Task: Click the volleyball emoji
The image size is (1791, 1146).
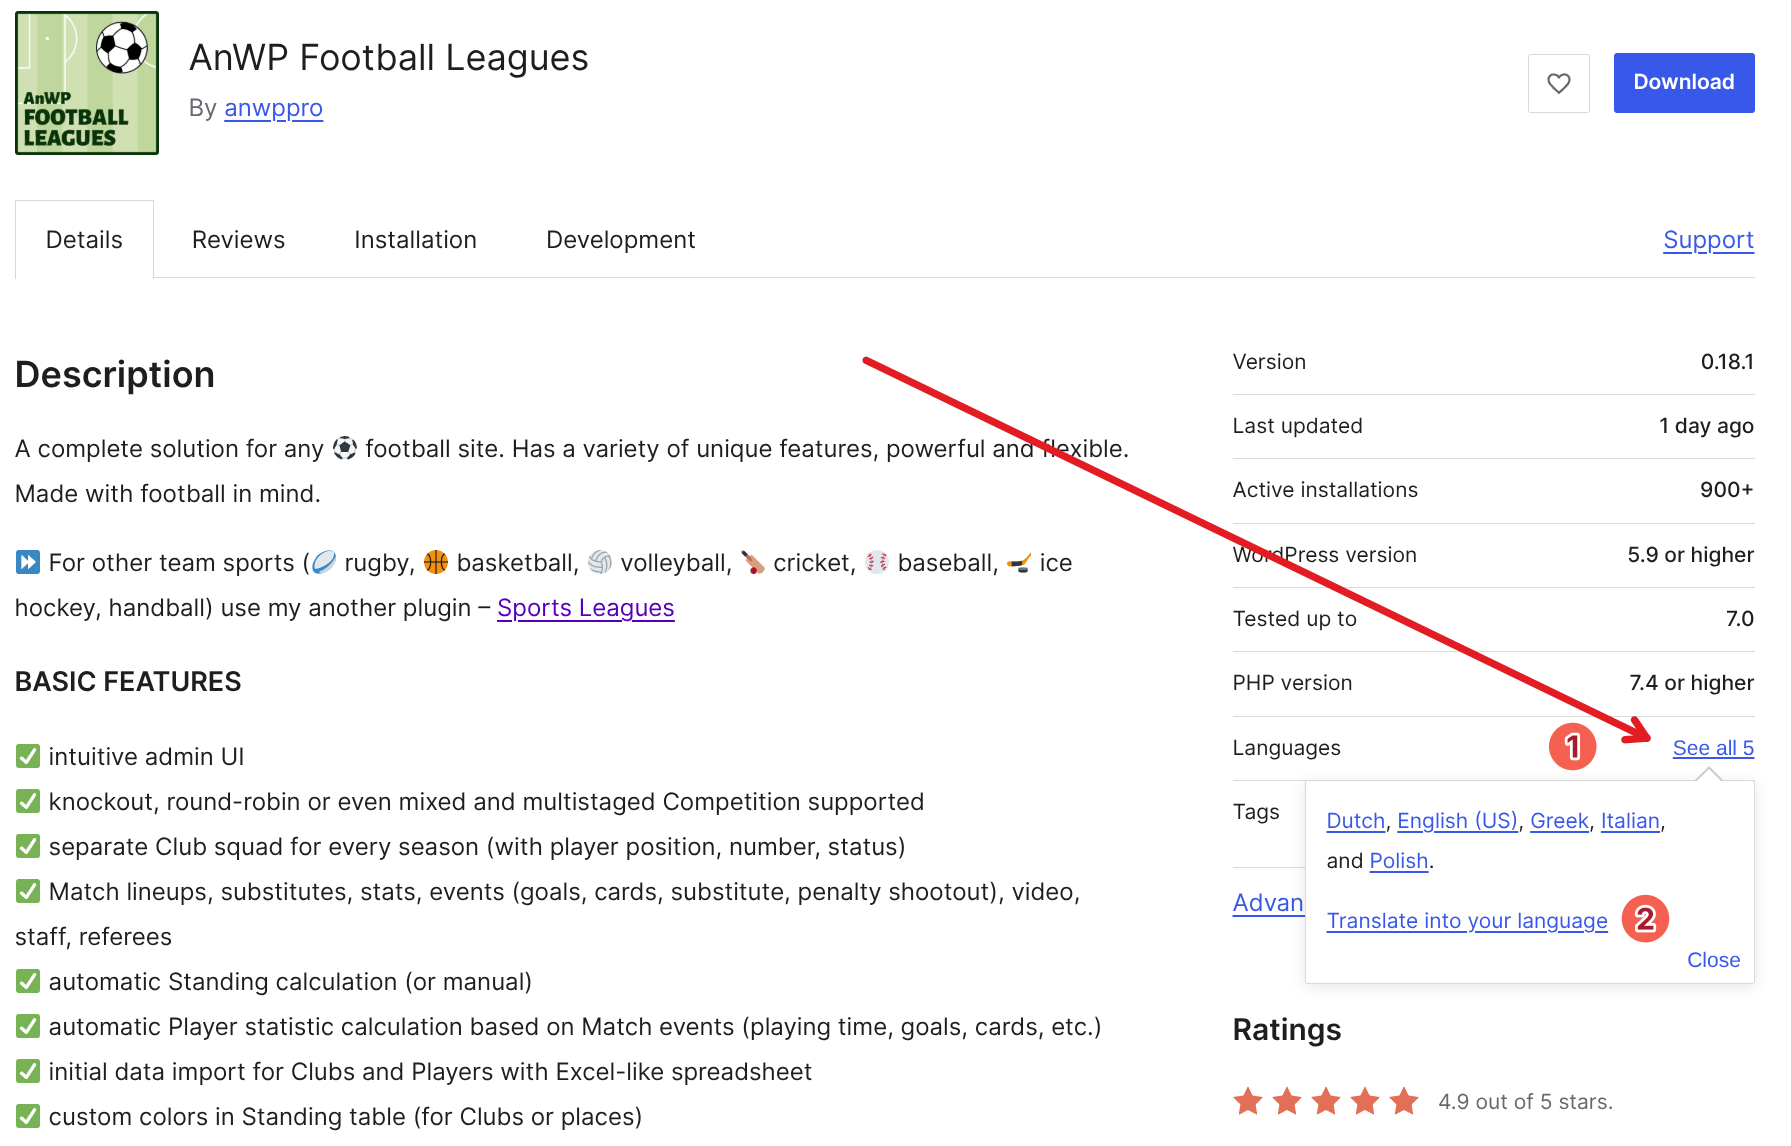Action: [x=600, y=562]
